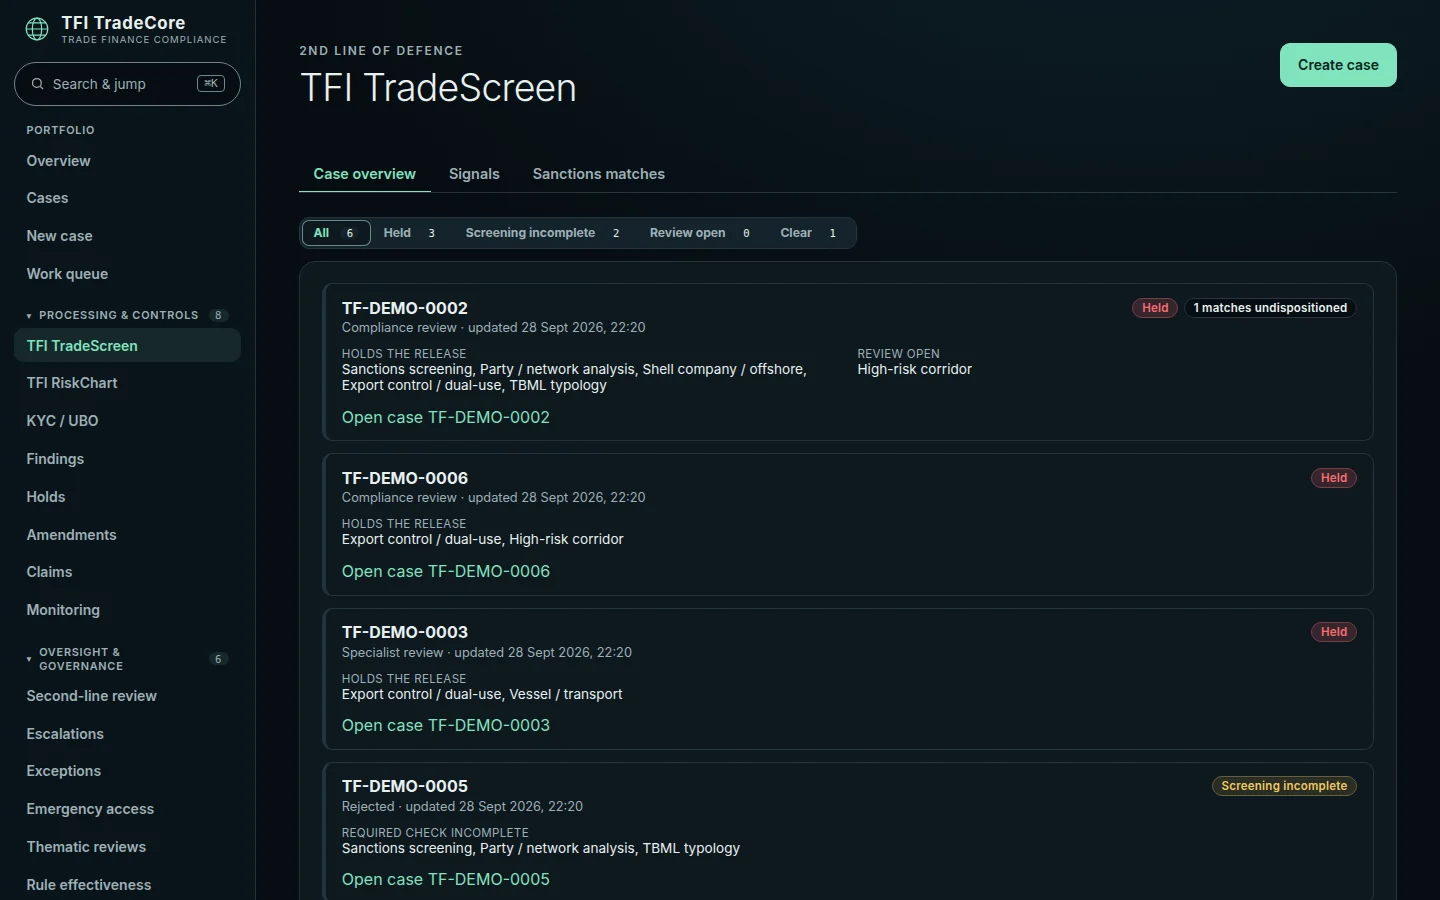The height and width of the screenshot is (900, 1440).
Task: Switch to the Signals tab
Action: tap(474, 174)
